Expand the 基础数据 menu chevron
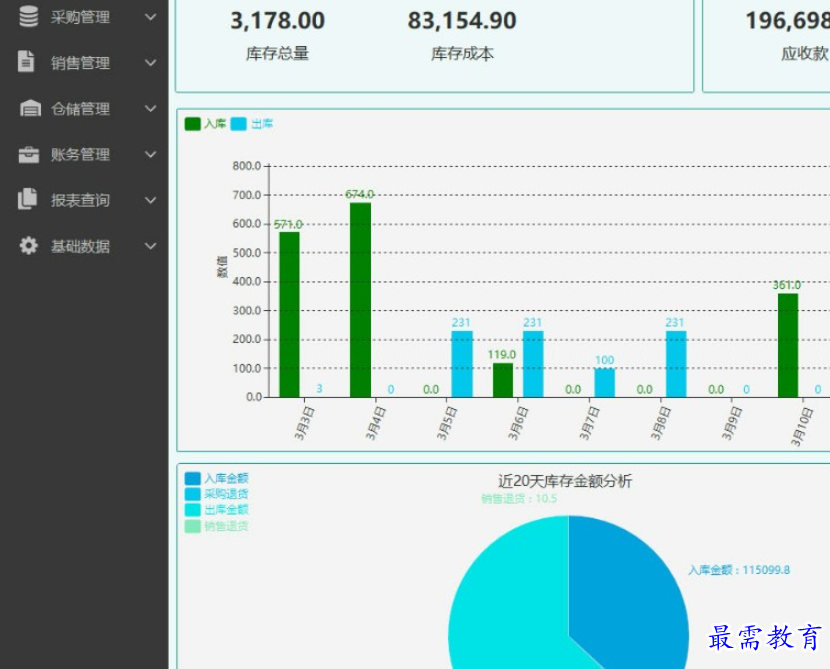The image size is (830, 669). coord(150,246)
